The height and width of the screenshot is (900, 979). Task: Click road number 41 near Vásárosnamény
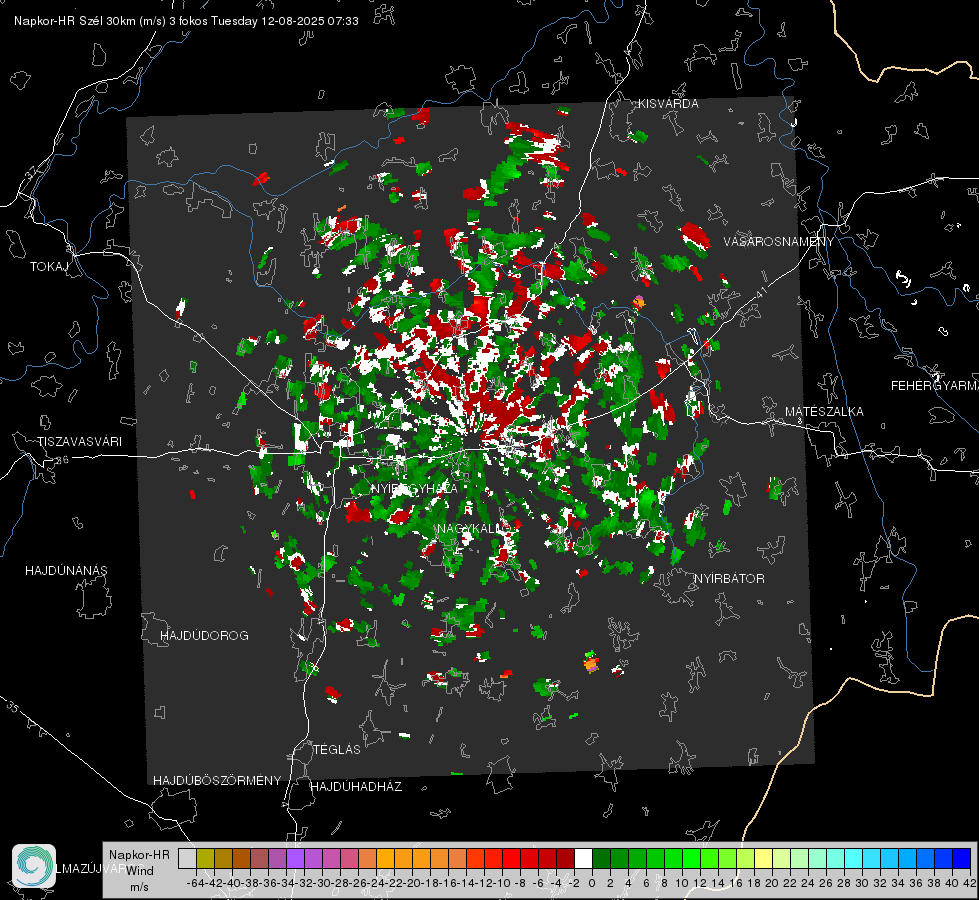pyautogui.click(x=761, y=293)
